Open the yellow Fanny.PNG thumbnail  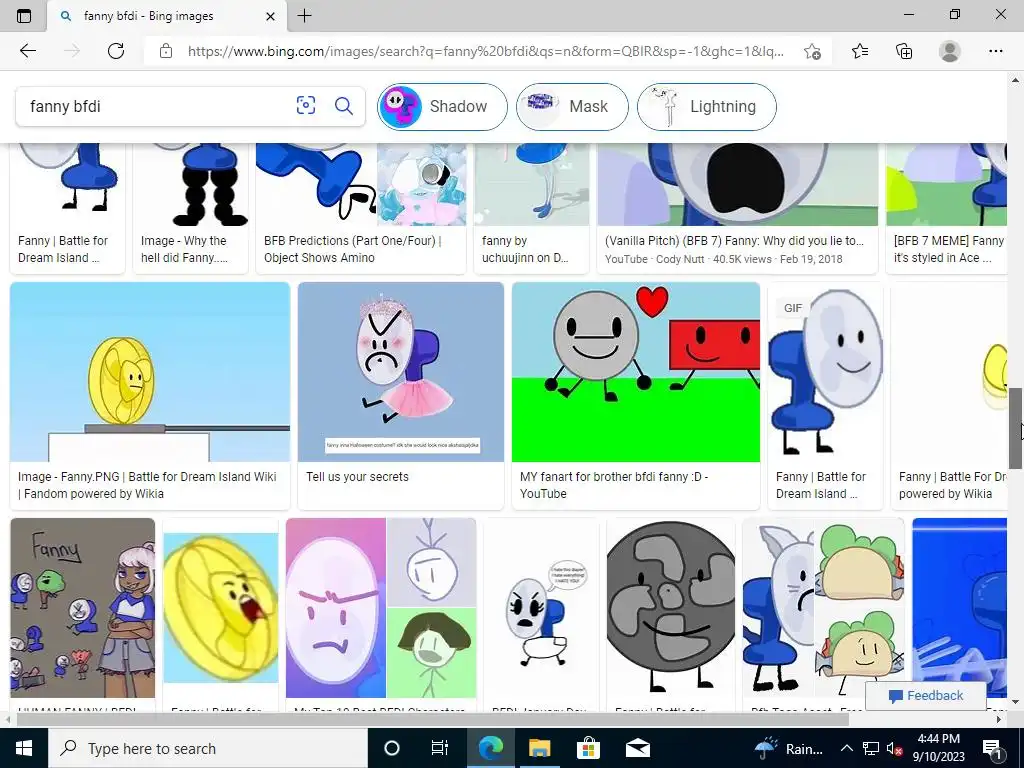point(150,372)
